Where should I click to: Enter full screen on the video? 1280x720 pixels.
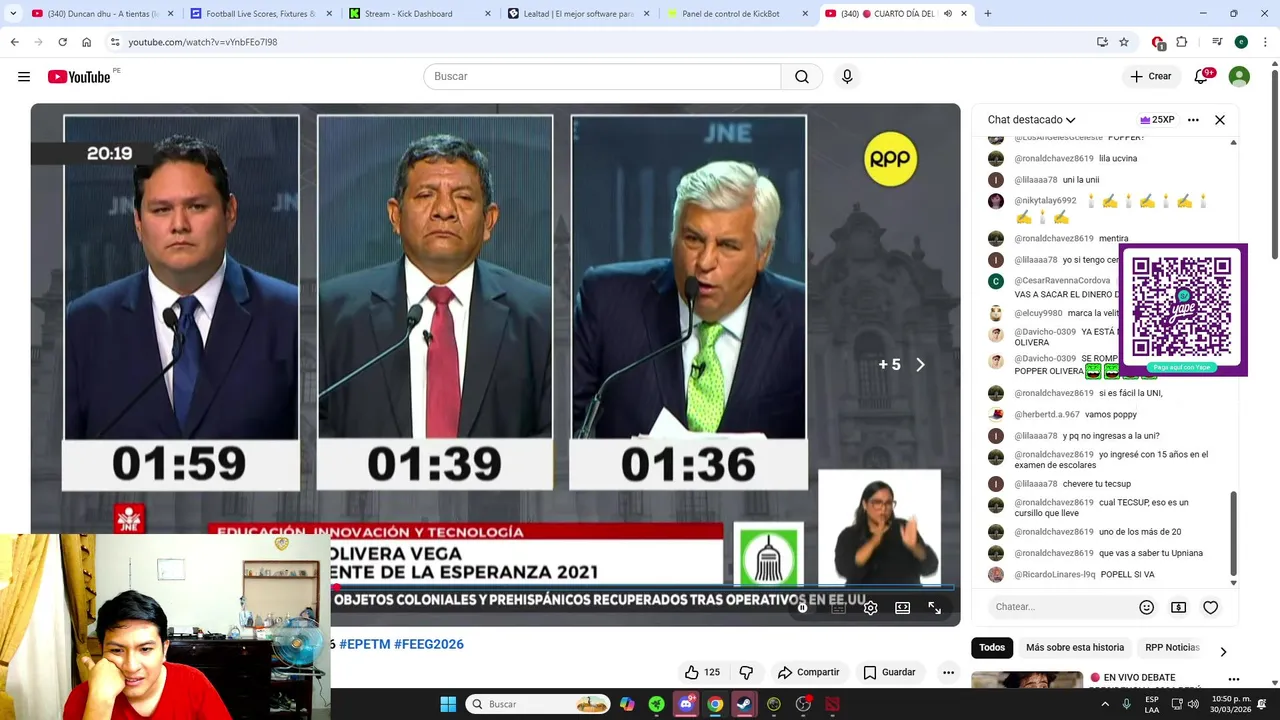[x=934, y=608]
